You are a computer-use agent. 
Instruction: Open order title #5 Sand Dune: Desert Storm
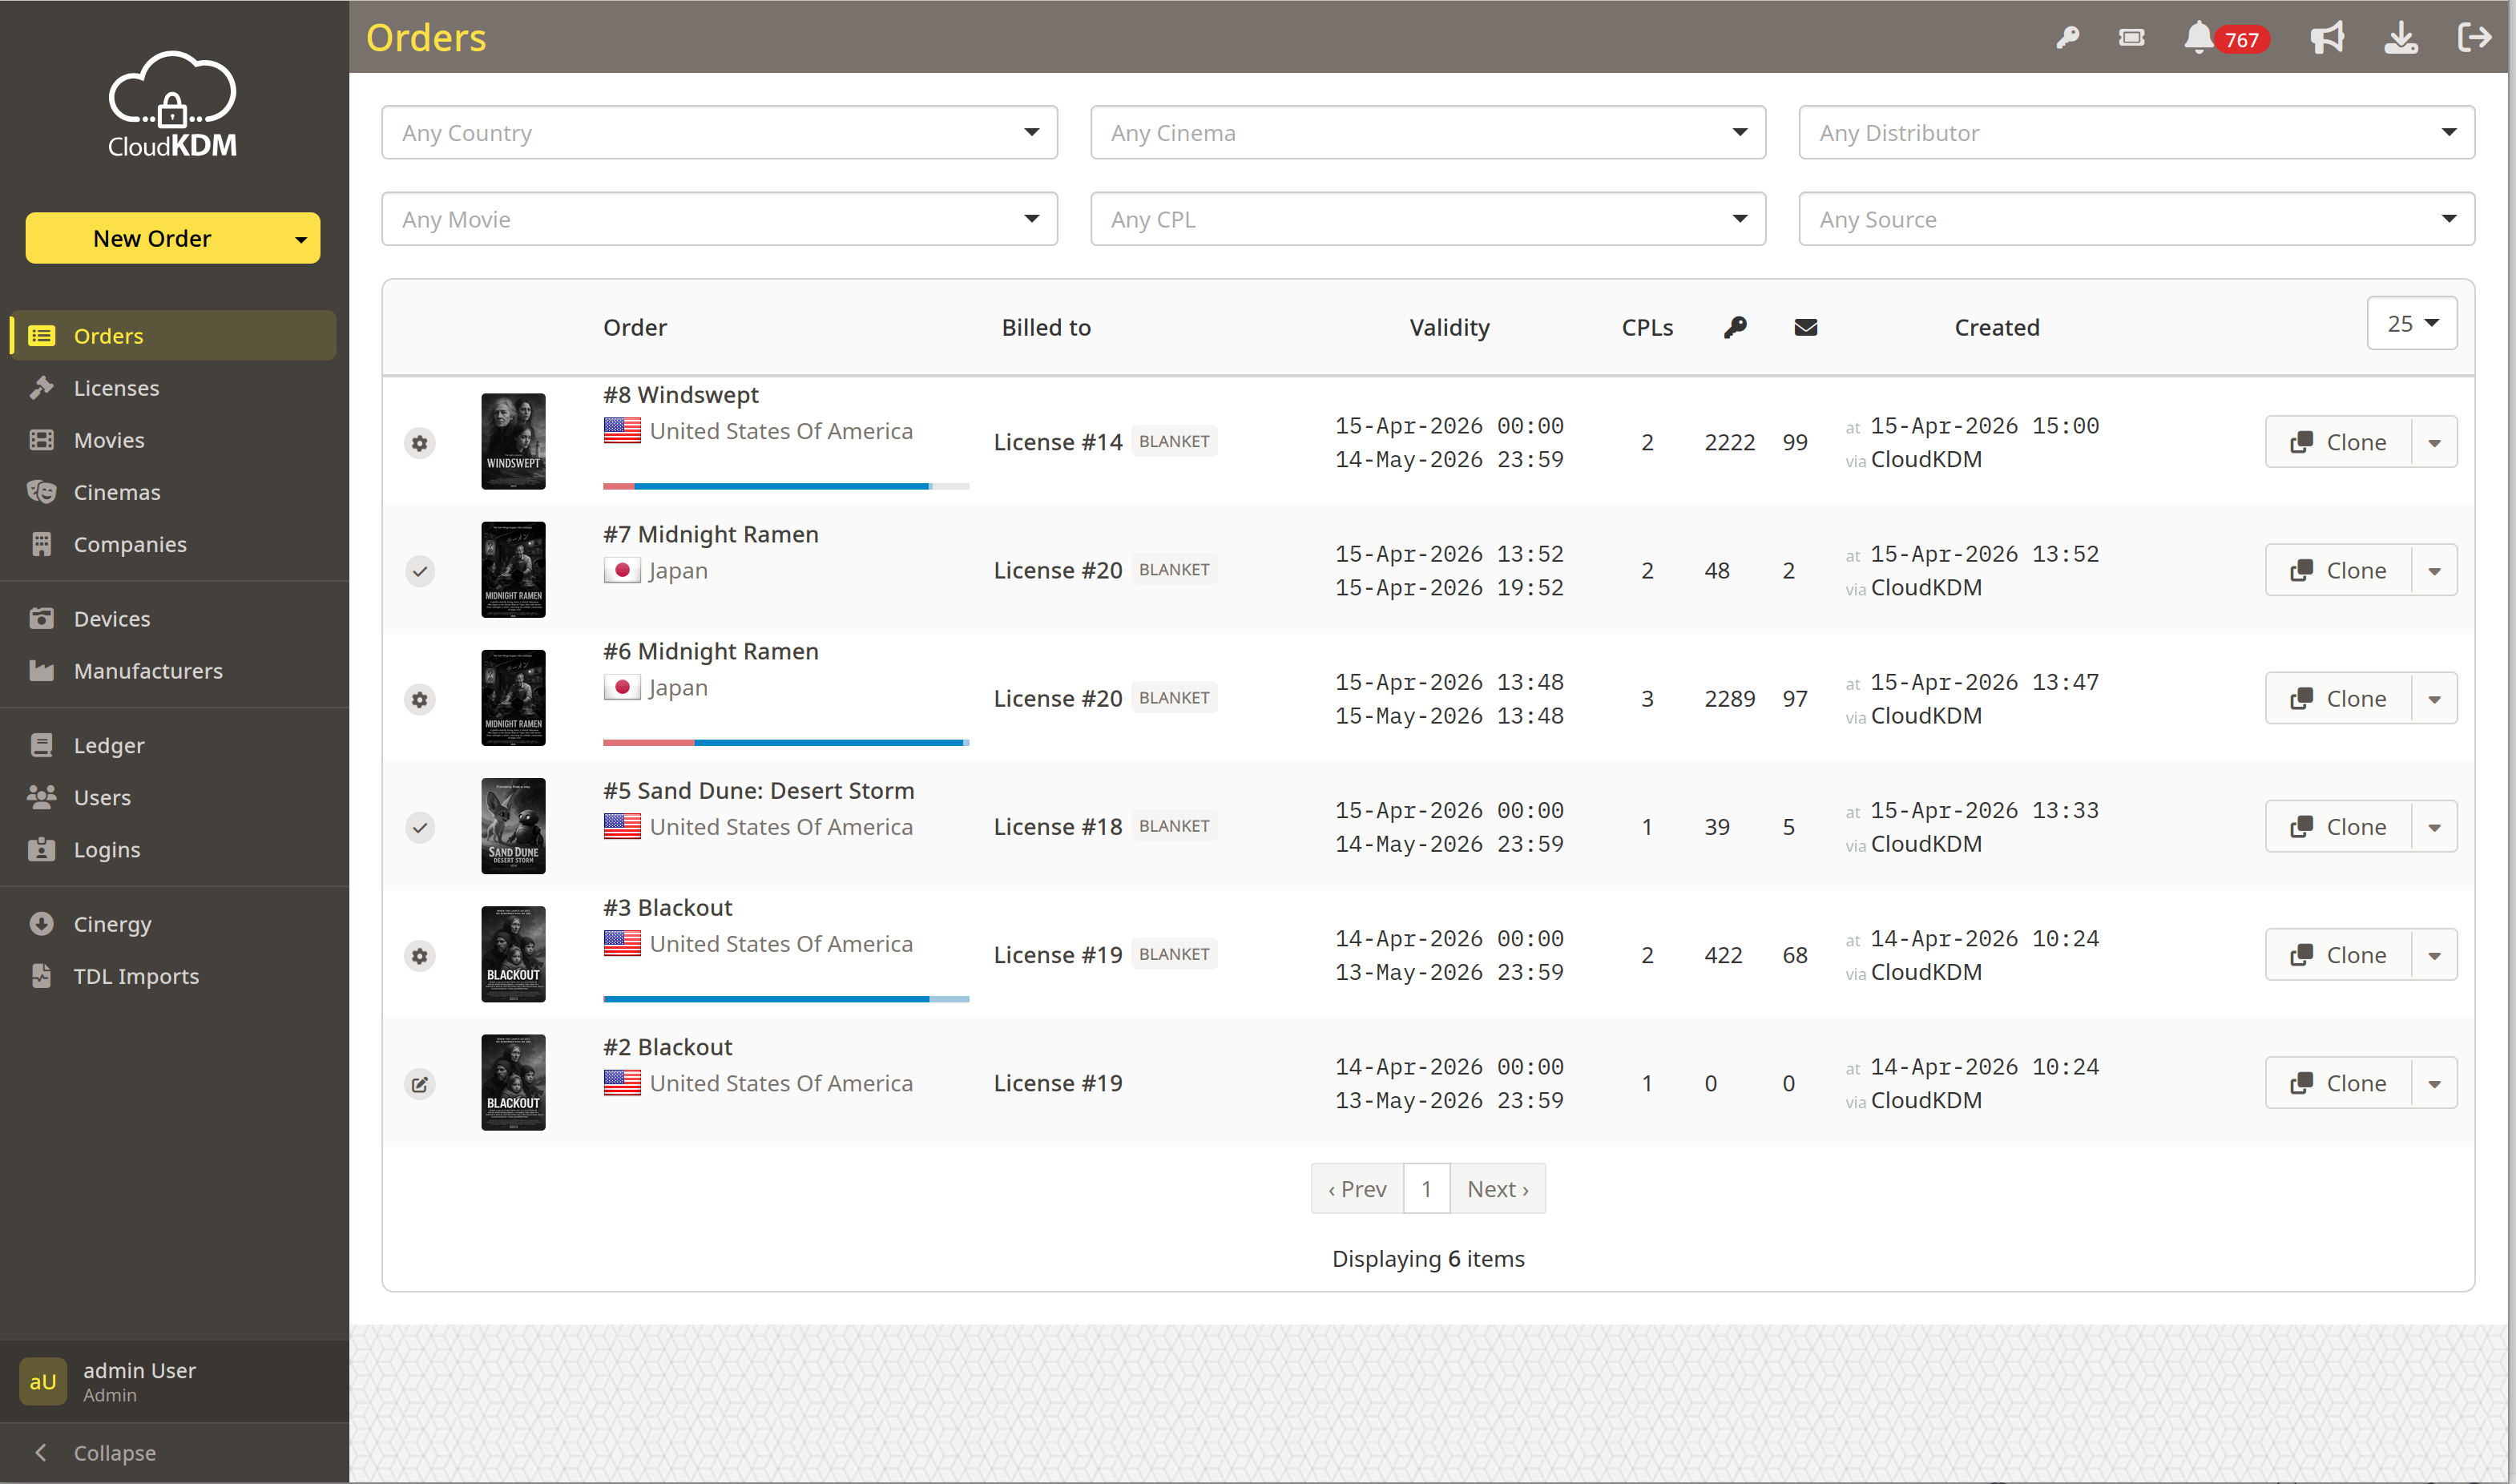(759, 790)
